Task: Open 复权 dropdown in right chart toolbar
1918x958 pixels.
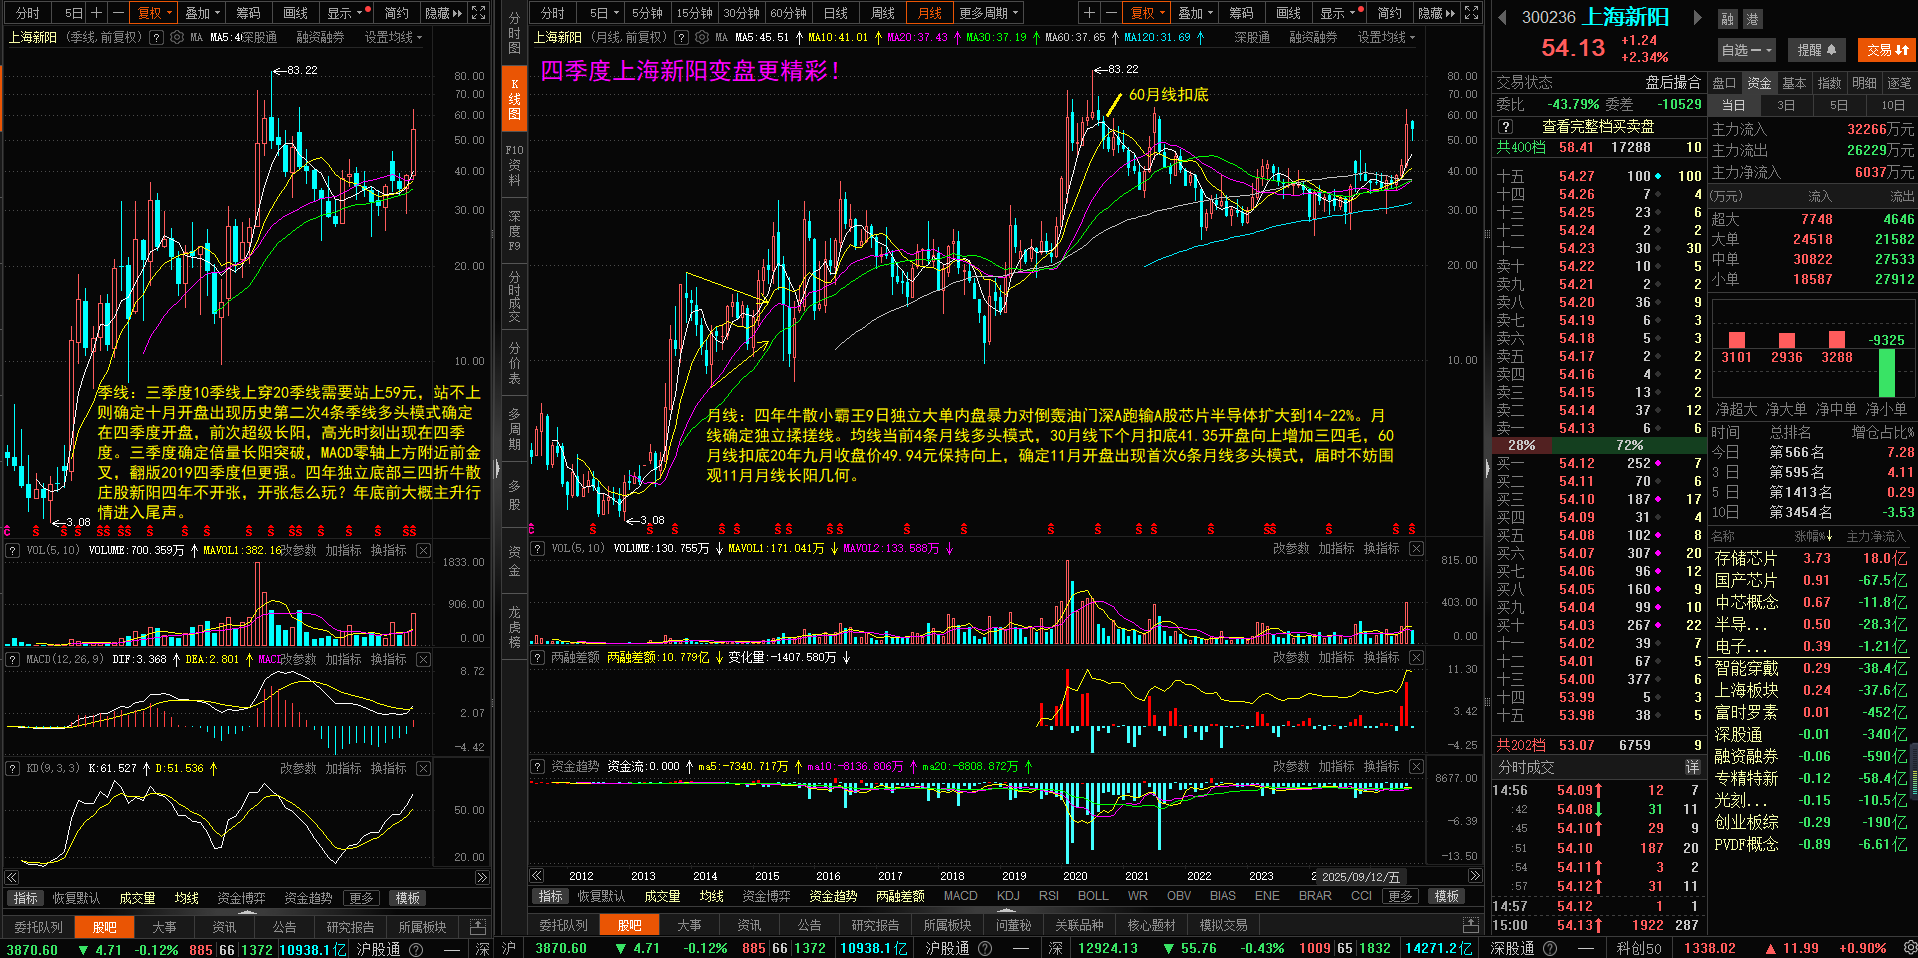Action: click(x=1147, y=13)
